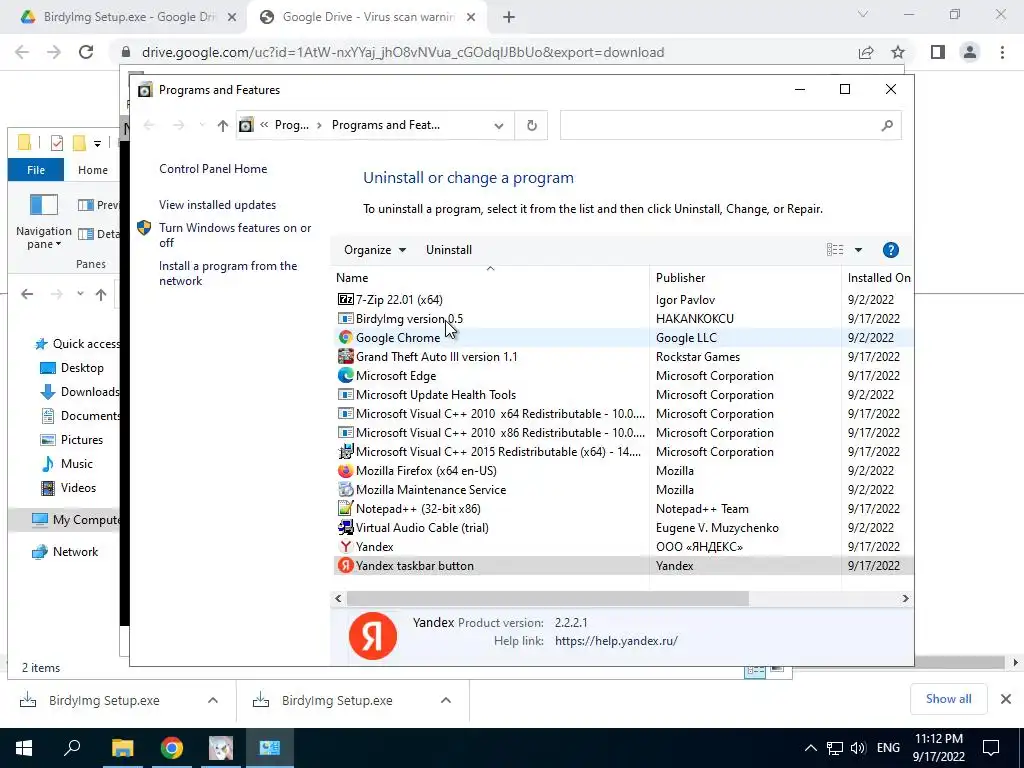Screen dimensions: 1024x768
Task: Open options for first BirdyImg Setup.exe download
Action: (x=213, y=700)
